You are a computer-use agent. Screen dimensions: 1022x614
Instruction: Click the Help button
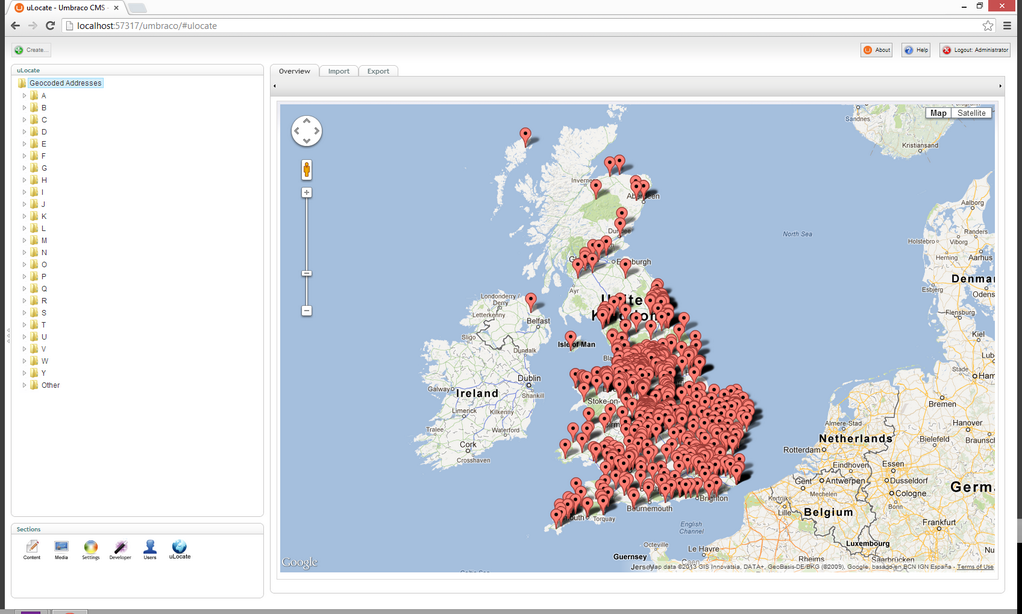pos(916,50)
